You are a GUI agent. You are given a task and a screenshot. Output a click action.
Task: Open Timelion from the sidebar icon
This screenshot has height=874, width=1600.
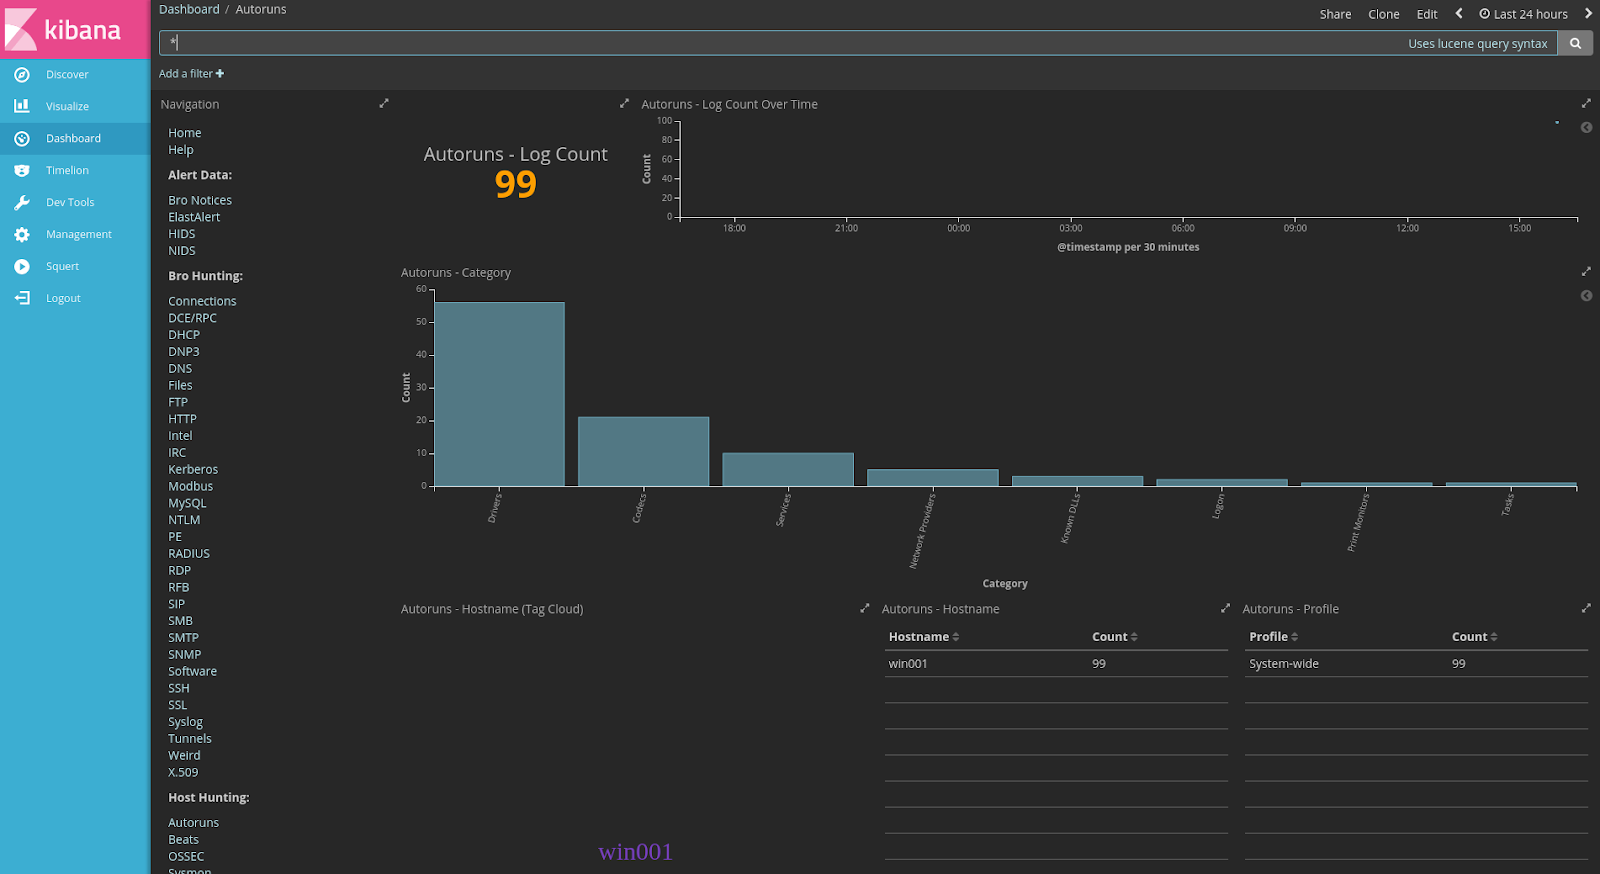click(22, 170)
